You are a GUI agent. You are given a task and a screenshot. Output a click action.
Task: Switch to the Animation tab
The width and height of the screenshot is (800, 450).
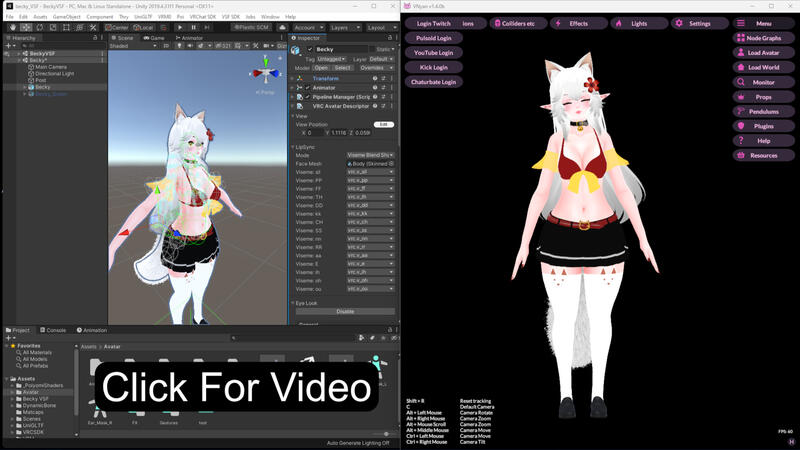coord(92,330)
